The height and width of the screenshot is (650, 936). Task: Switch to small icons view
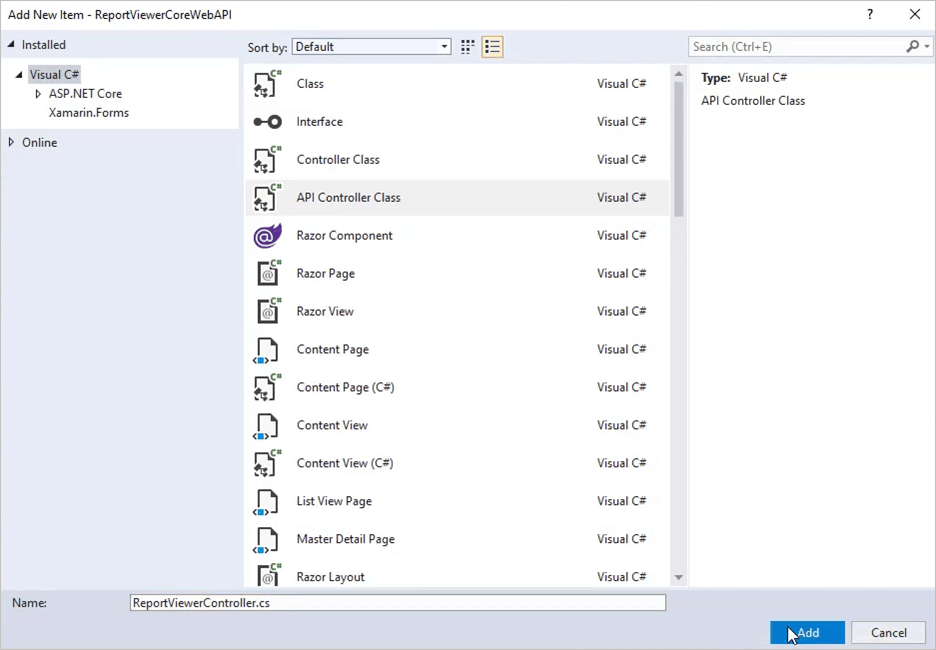coord(466,46)
